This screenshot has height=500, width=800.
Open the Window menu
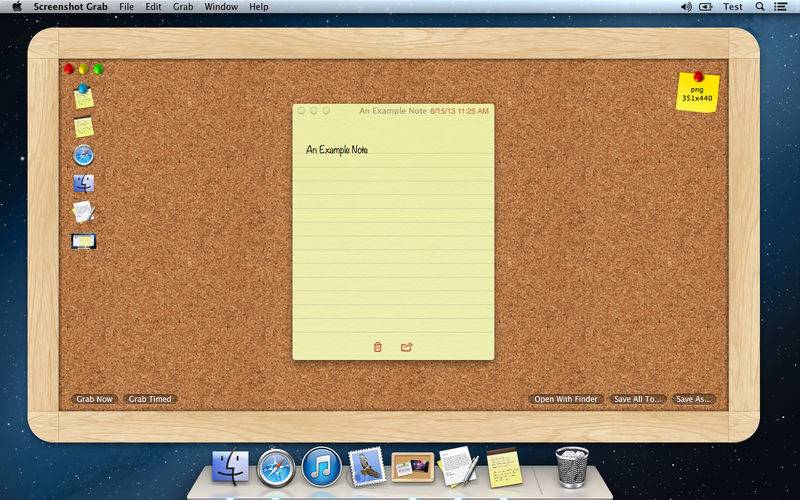click(x=221, y=7)
